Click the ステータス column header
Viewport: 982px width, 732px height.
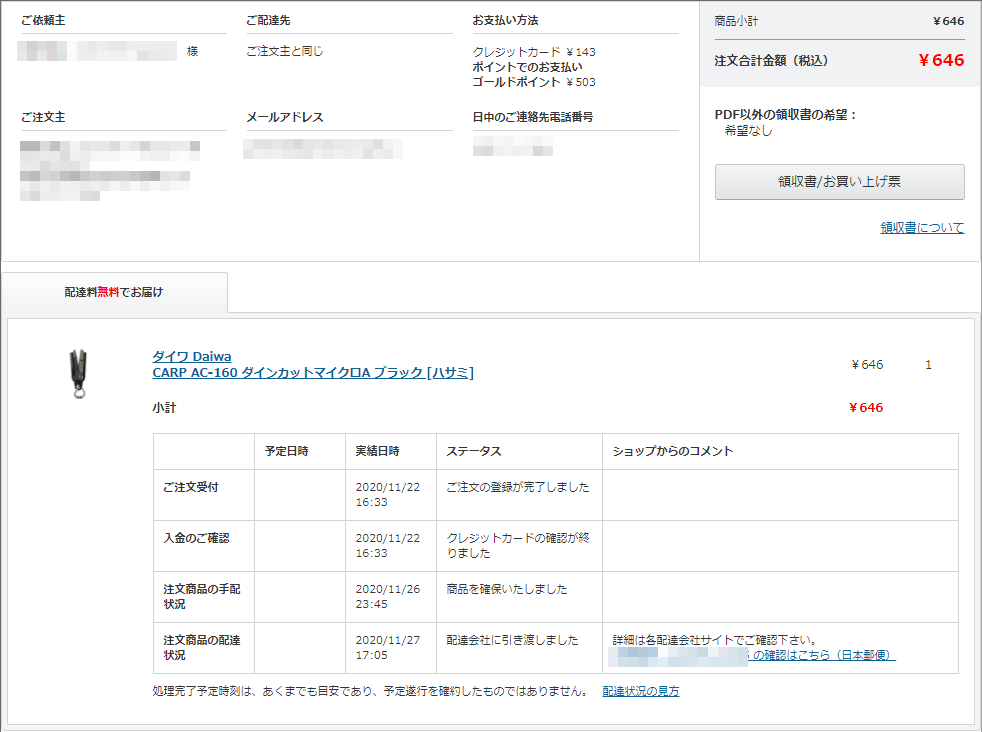[x=474, y=451]
